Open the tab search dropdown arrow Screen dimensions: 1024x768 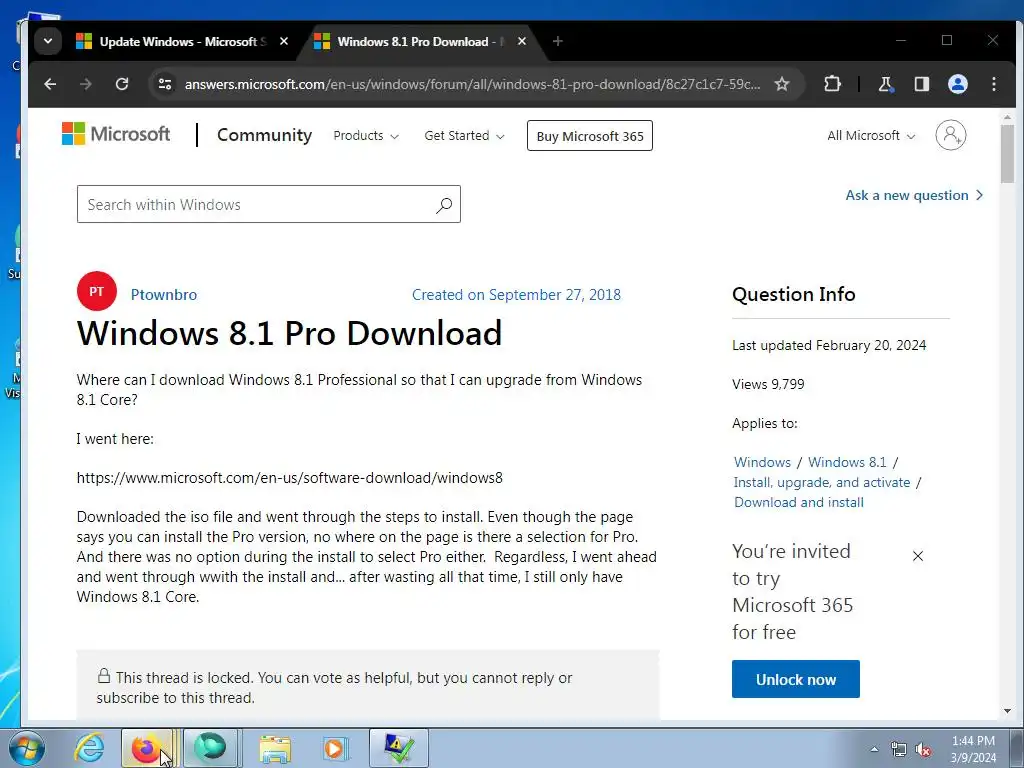(48, 41)
